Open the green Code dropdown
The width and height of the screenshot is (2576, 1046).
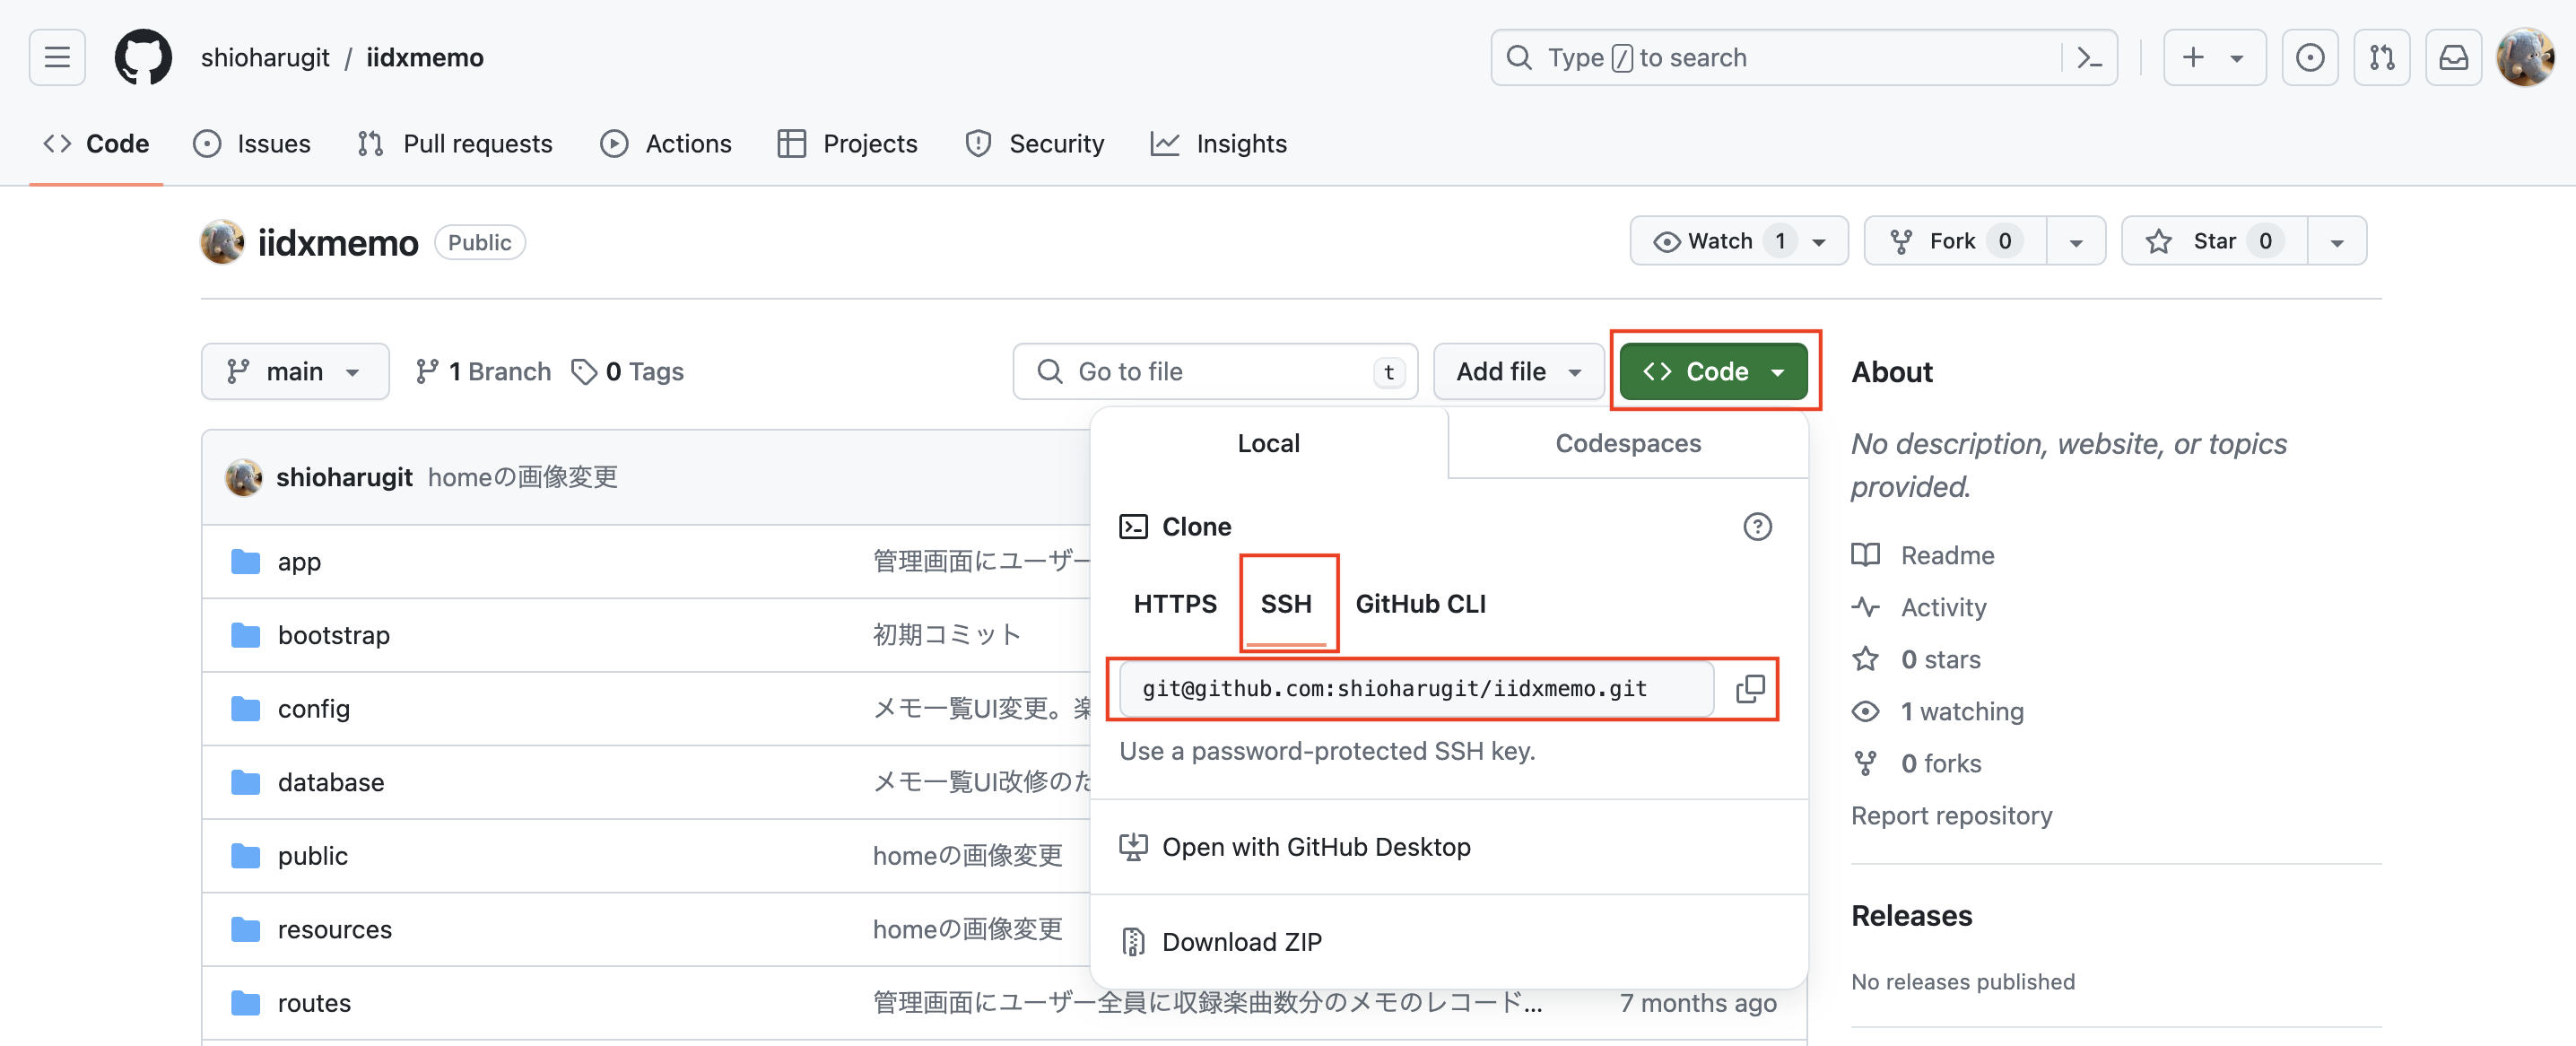pyautogui.click(x=1713, y=371)
